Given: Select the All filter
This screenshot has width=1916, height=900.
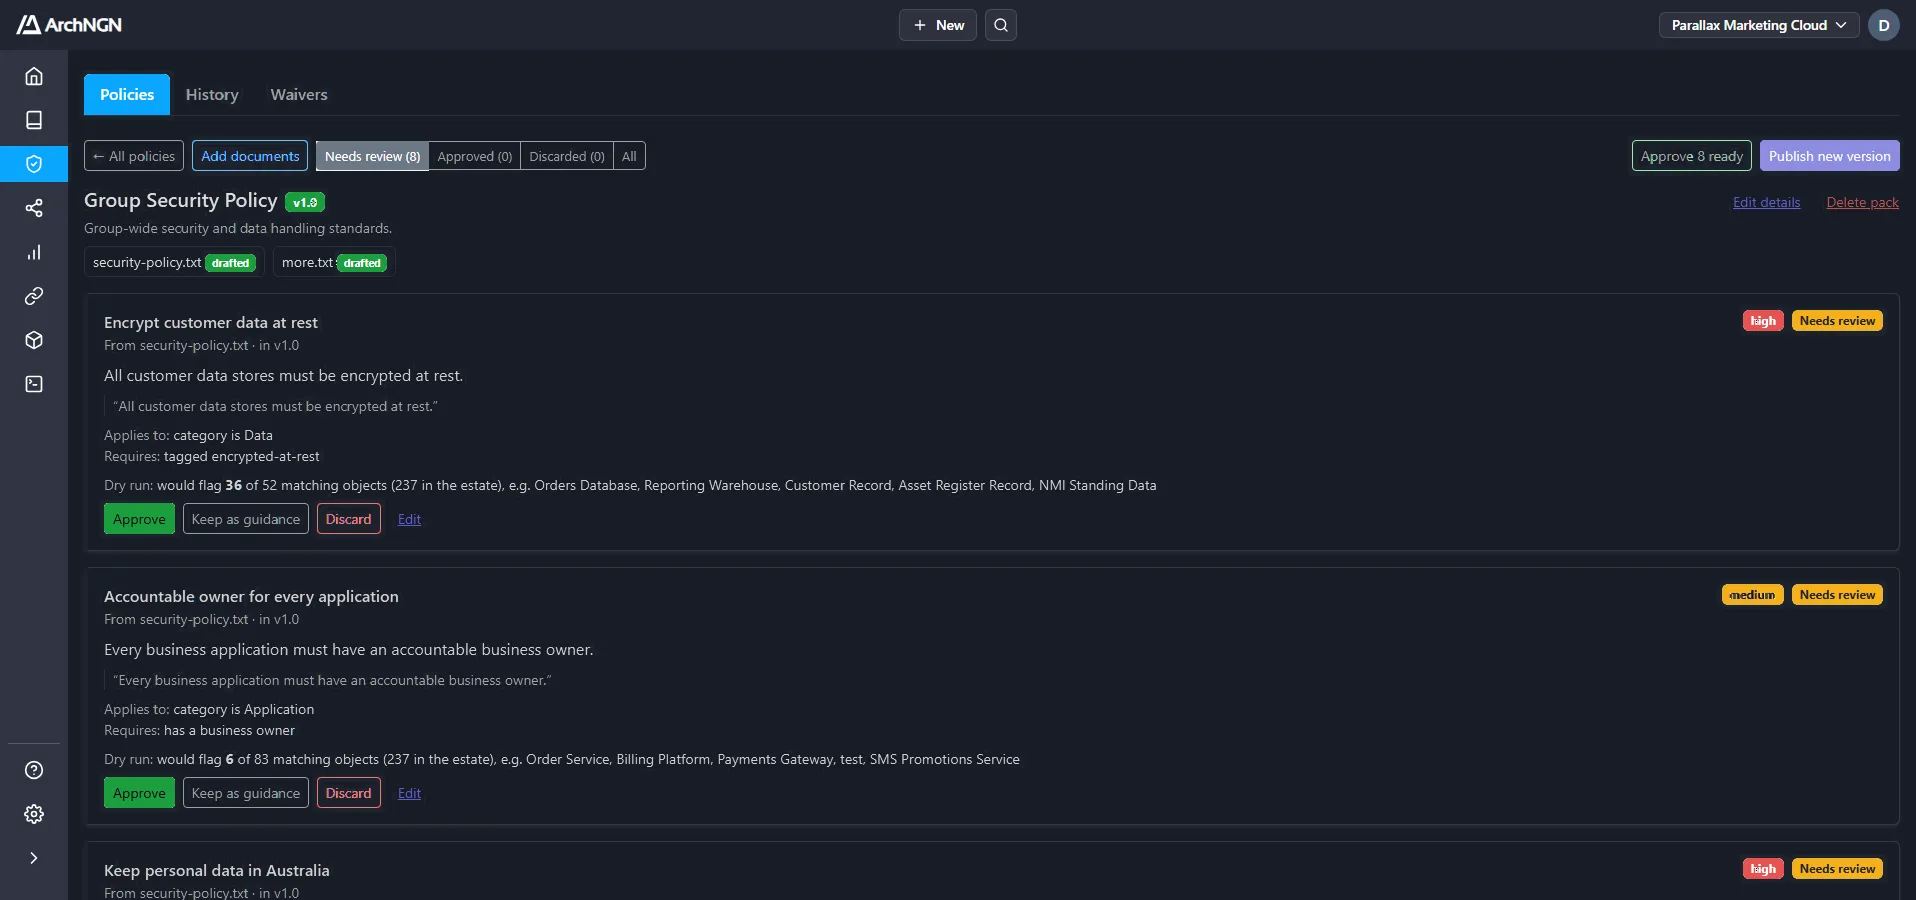Looking at the screenshot, I should (x=629, y=156).
